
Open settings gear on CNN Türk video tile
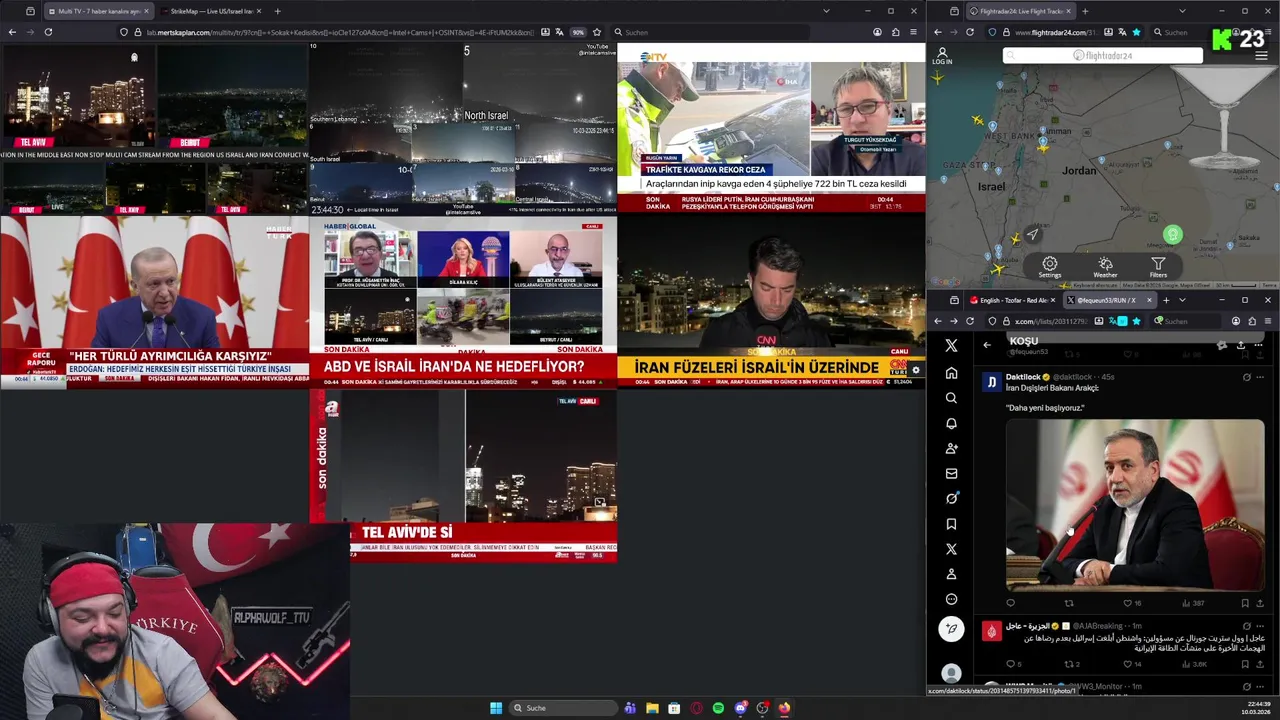pos(915,370)
